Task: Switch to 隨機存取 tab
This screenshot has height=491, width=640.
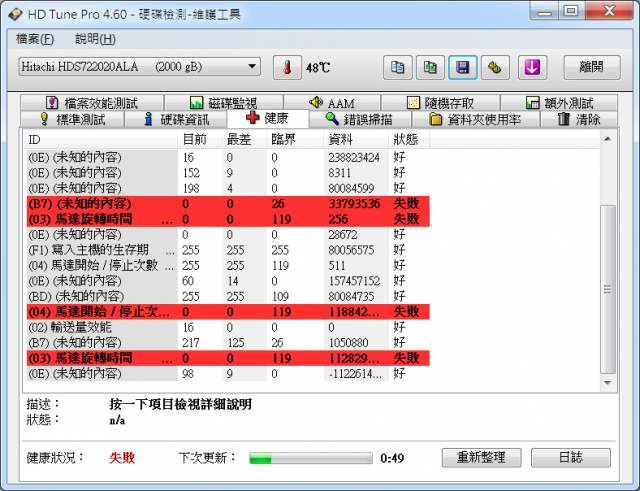Action: coord(440,102)
